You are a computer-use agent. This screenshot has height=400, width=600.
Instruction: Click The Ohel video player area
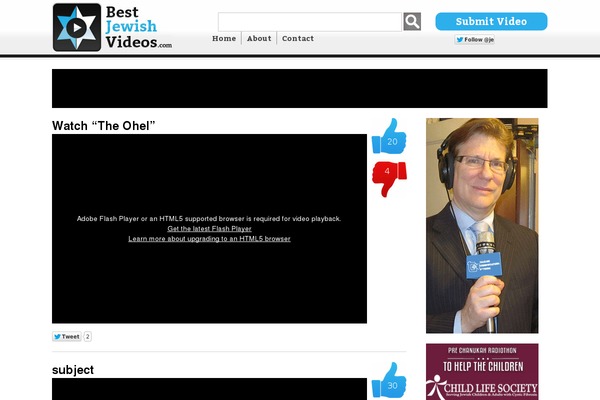(x=209, y=229)
